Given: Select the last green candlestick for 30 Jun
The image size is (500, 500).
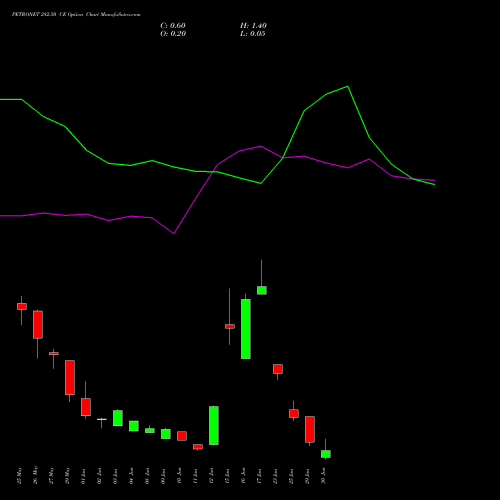Looking at the screenshot, I should coord(326,454).
